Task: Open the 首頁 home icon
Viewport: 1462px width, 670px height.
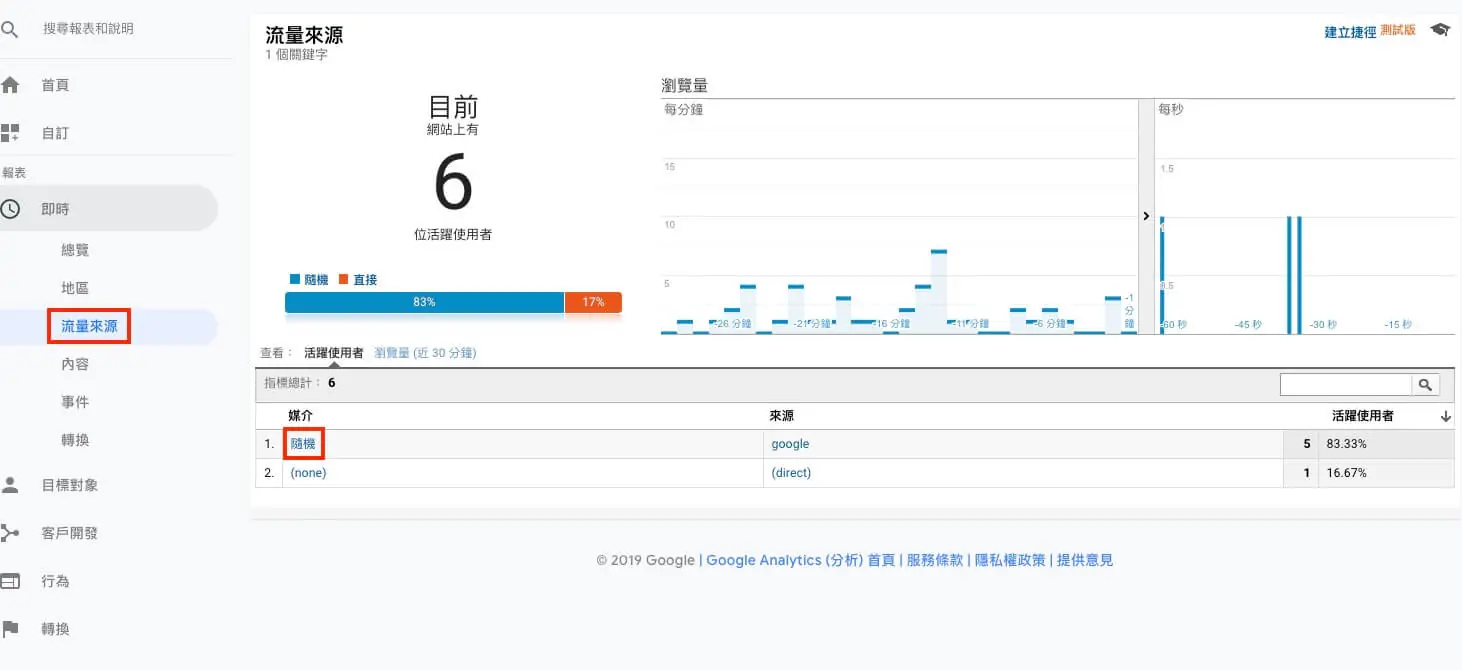Action: 10,85
